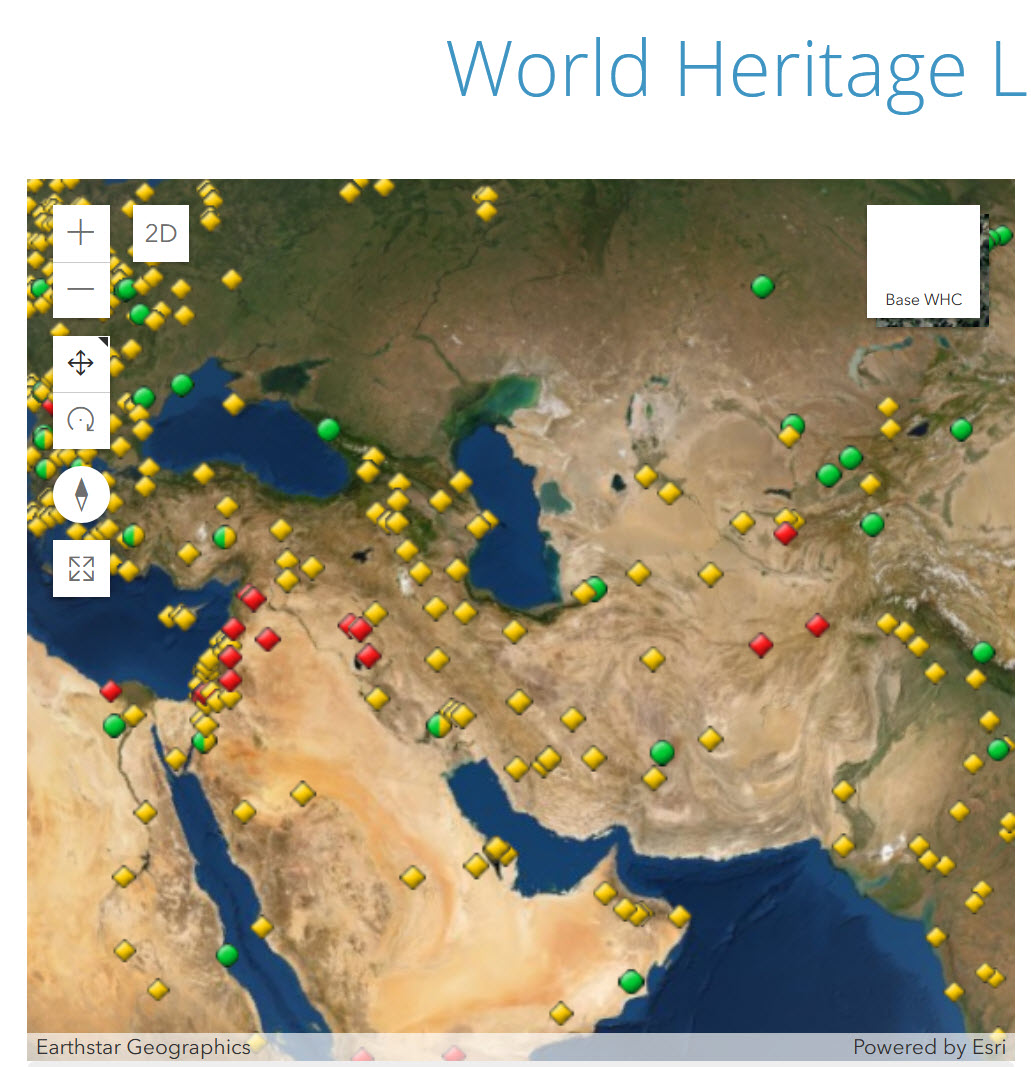Zoom in with the plus button
The width and height of the screenshot is (1031, 1067).
point(81,233)
